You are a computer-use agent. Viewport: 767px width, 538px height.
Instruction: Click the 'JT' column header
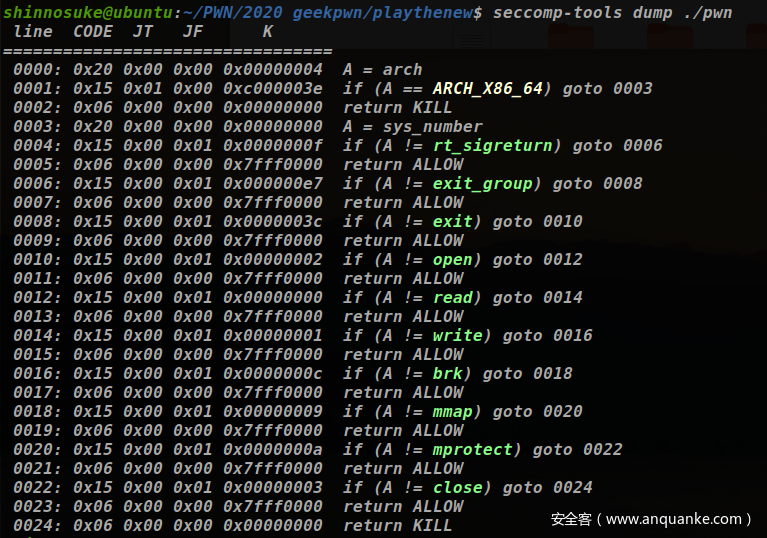coord(142,32)
